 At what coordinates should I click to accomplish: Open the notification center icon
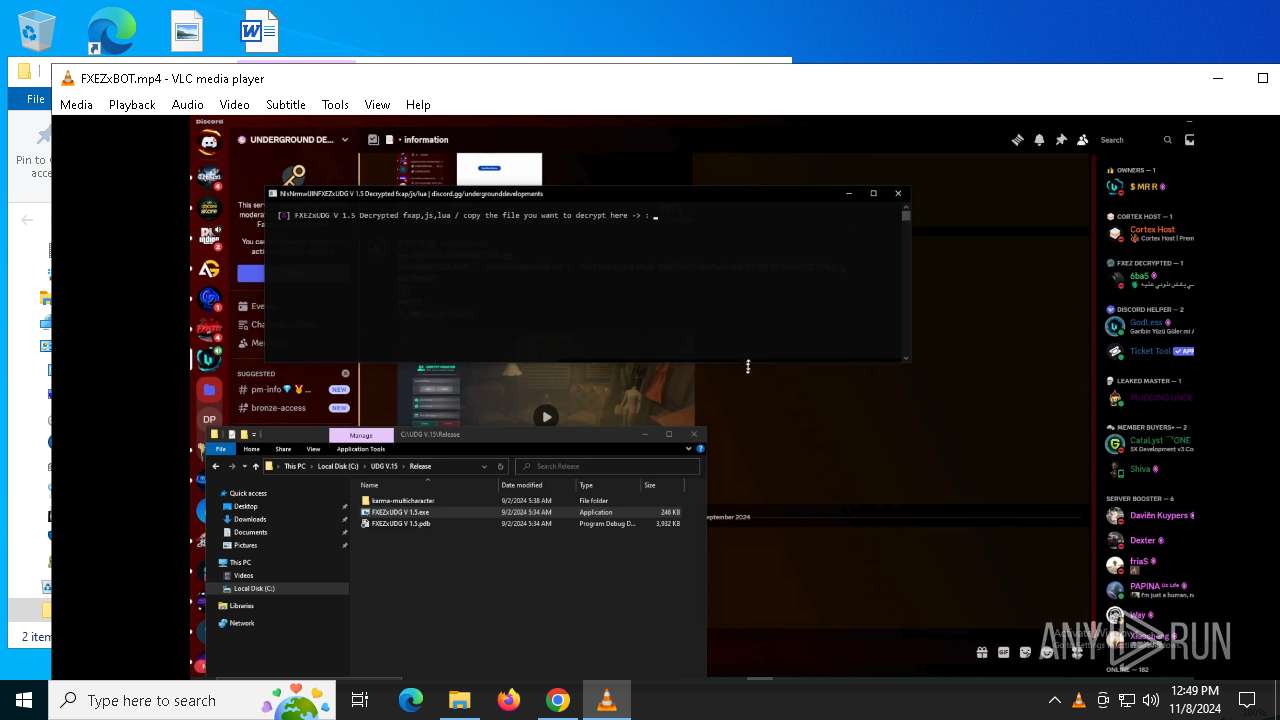click(1247, 701)
